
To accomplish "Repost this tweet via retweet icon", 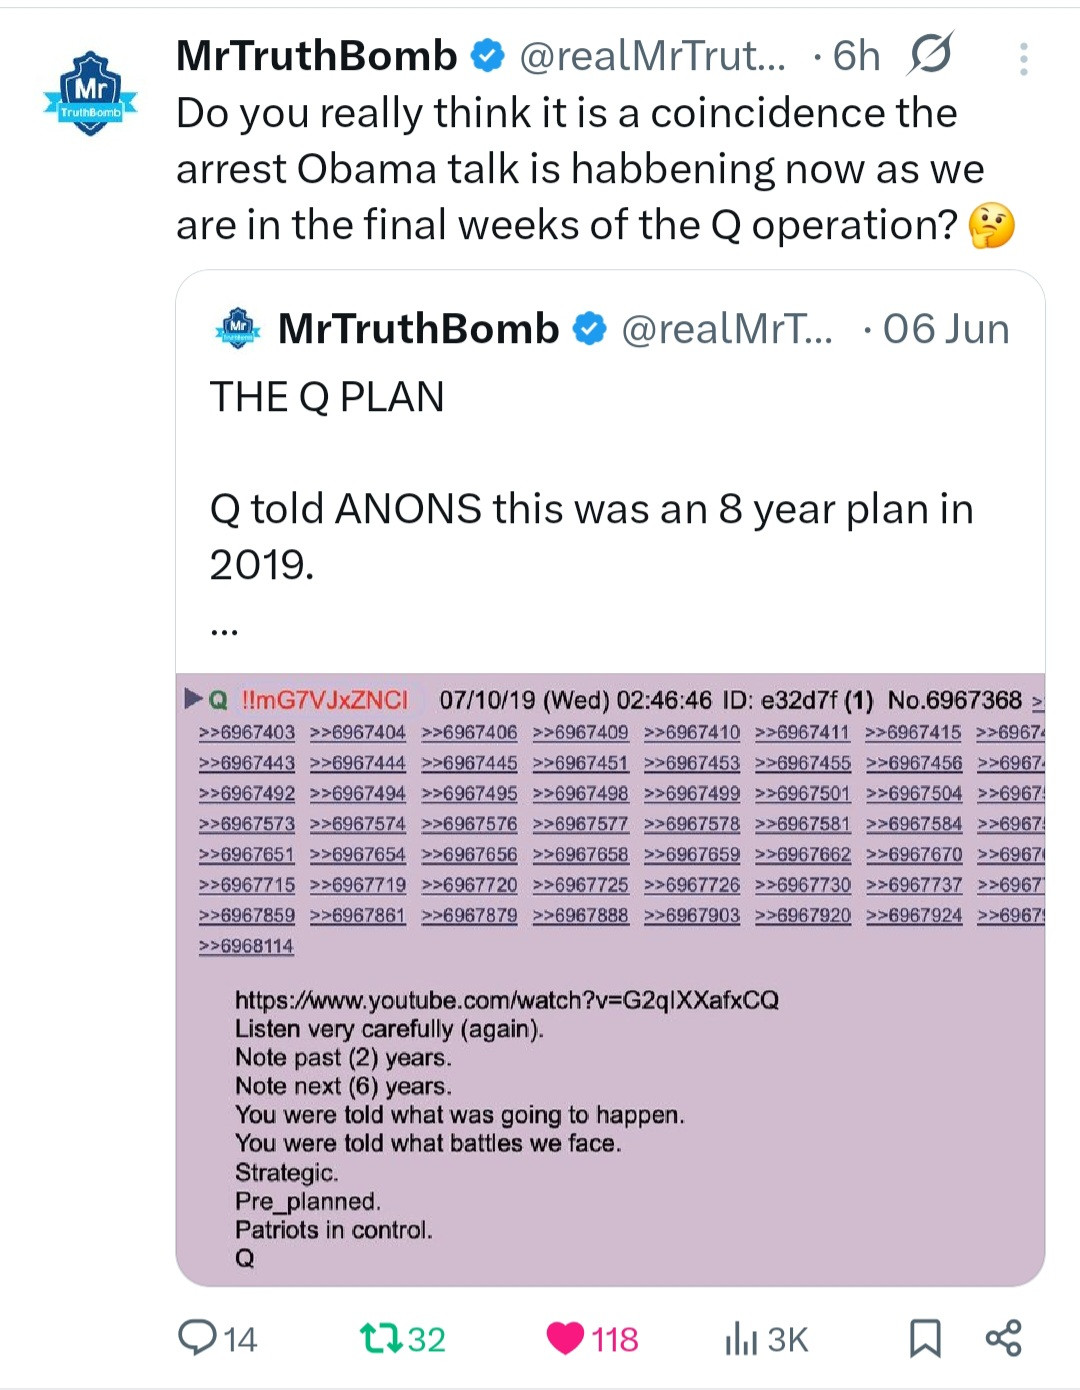I will tap(380, 1337).
